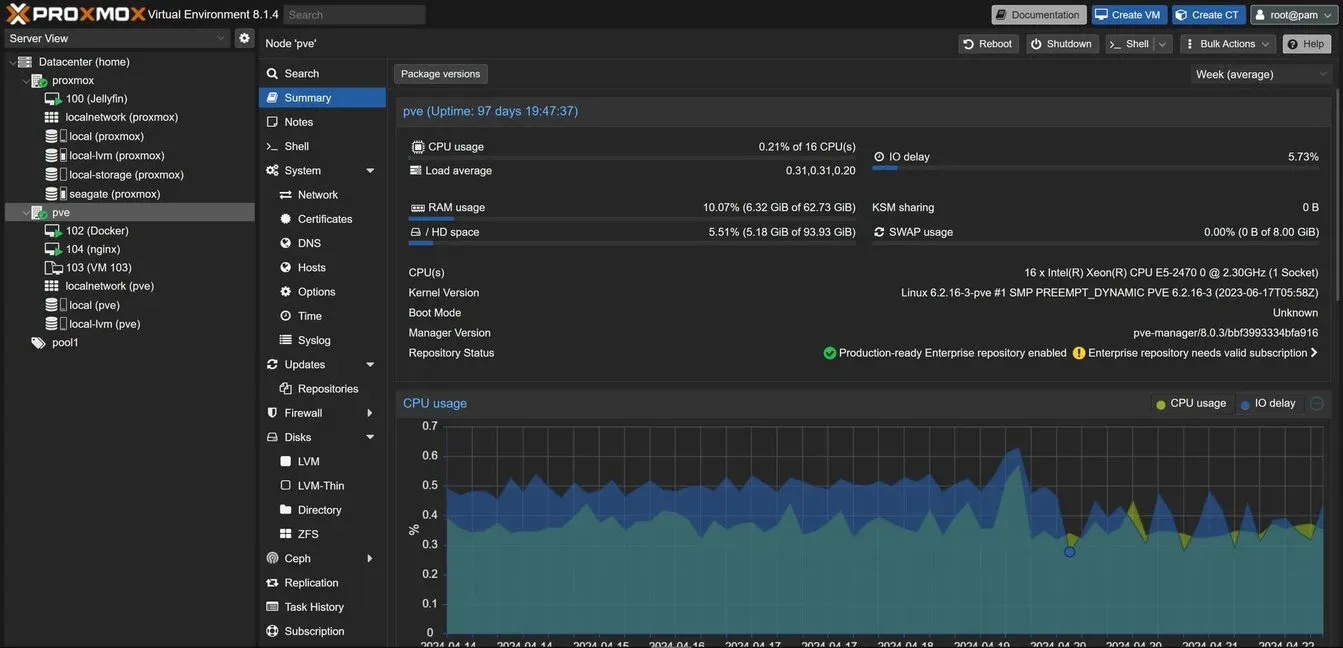
Task: Click the seagate (proxmox) storage icon
Action: [56, 194]
